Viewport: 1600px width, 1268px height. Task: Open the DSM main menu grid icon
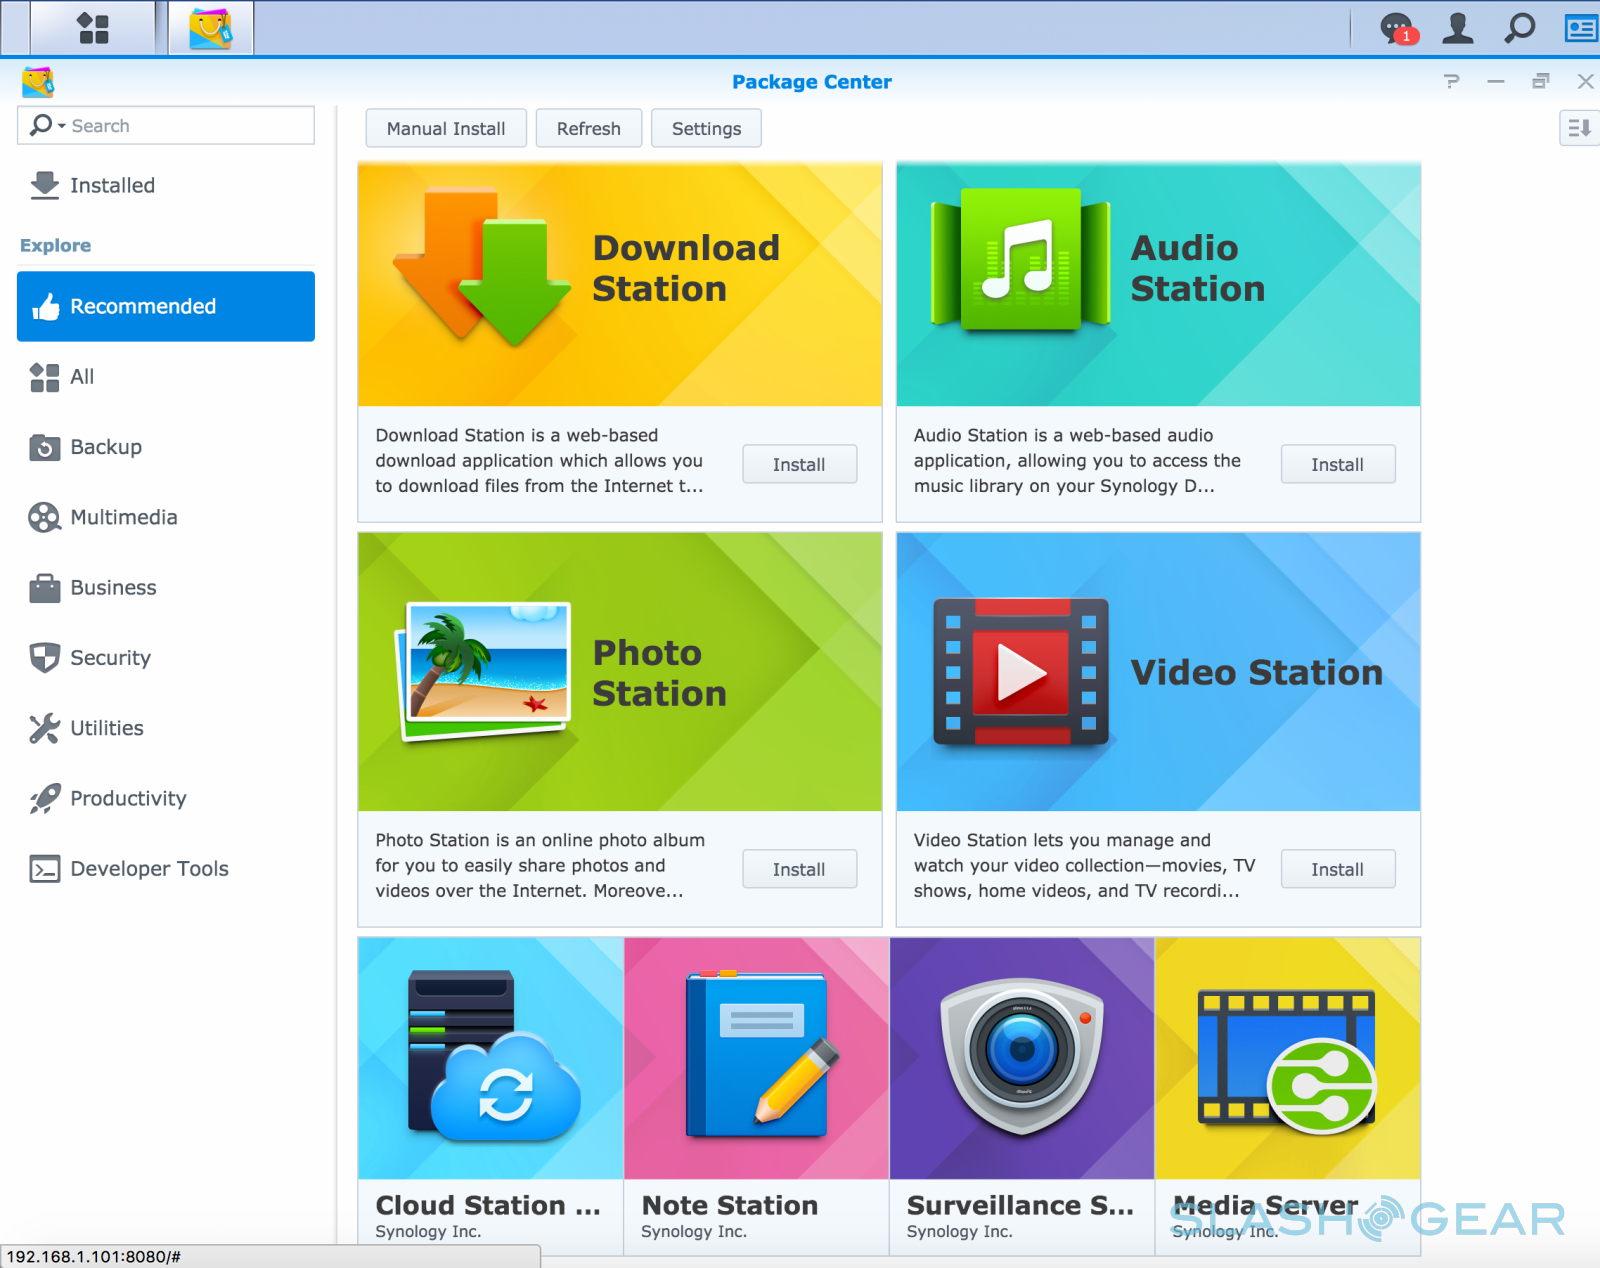tap(93, 28)
